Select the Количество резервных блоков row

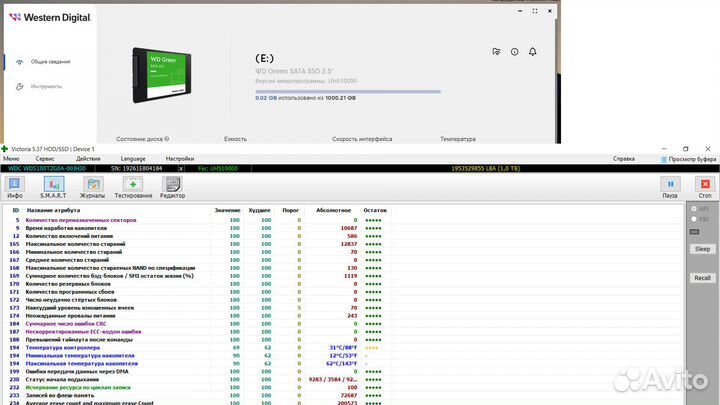[x=197, y=284]
